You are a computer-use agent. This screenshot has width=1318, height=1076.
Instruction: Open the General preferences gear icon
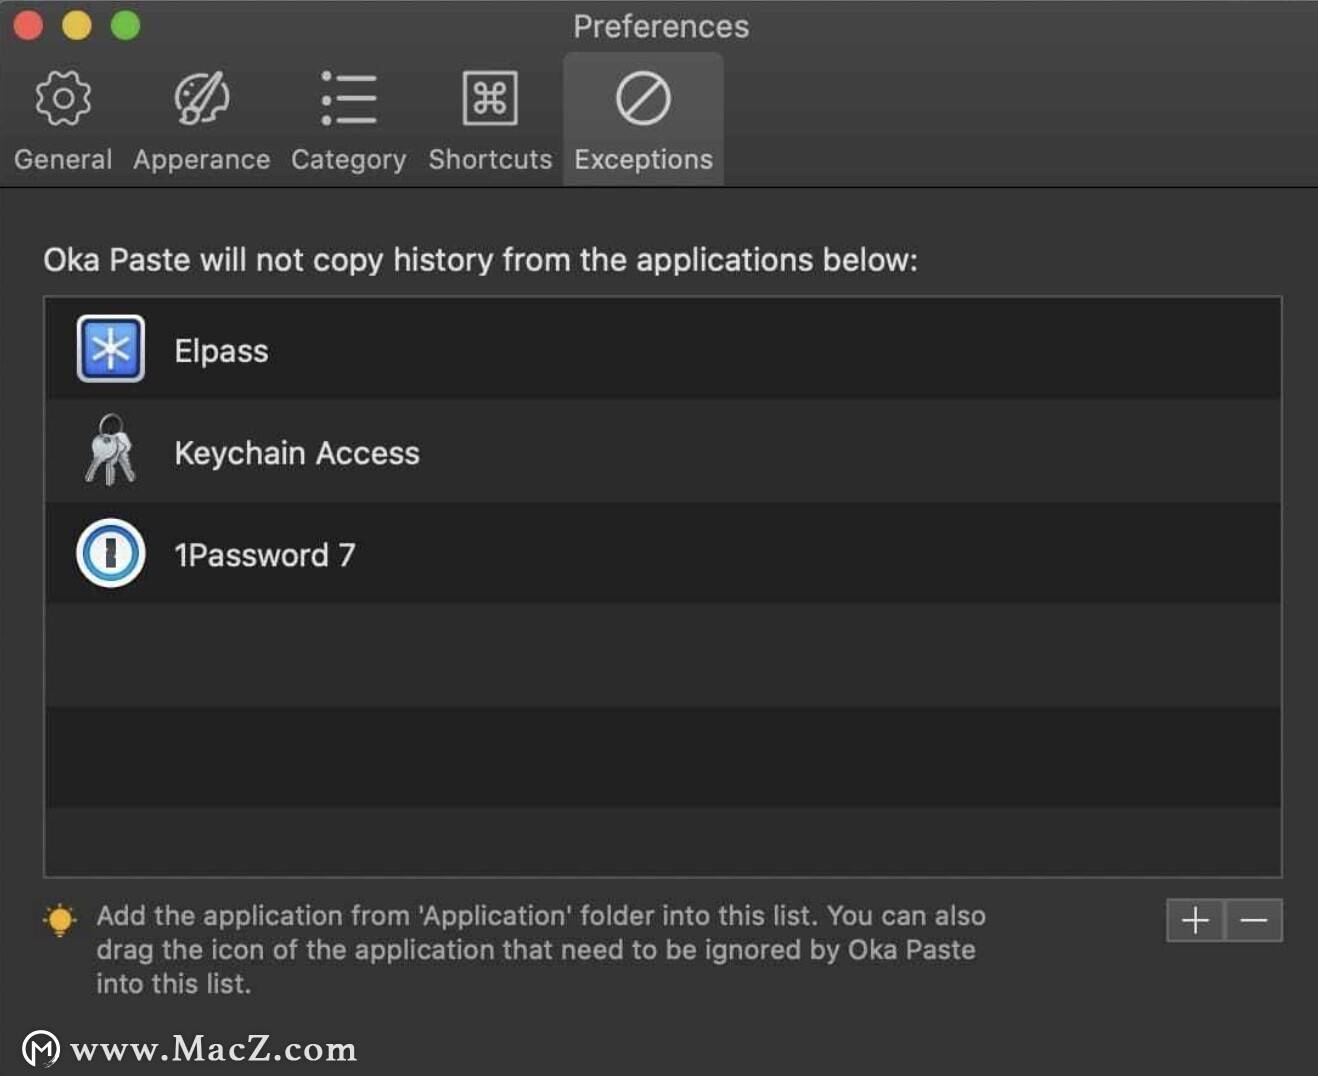point(63,98)
